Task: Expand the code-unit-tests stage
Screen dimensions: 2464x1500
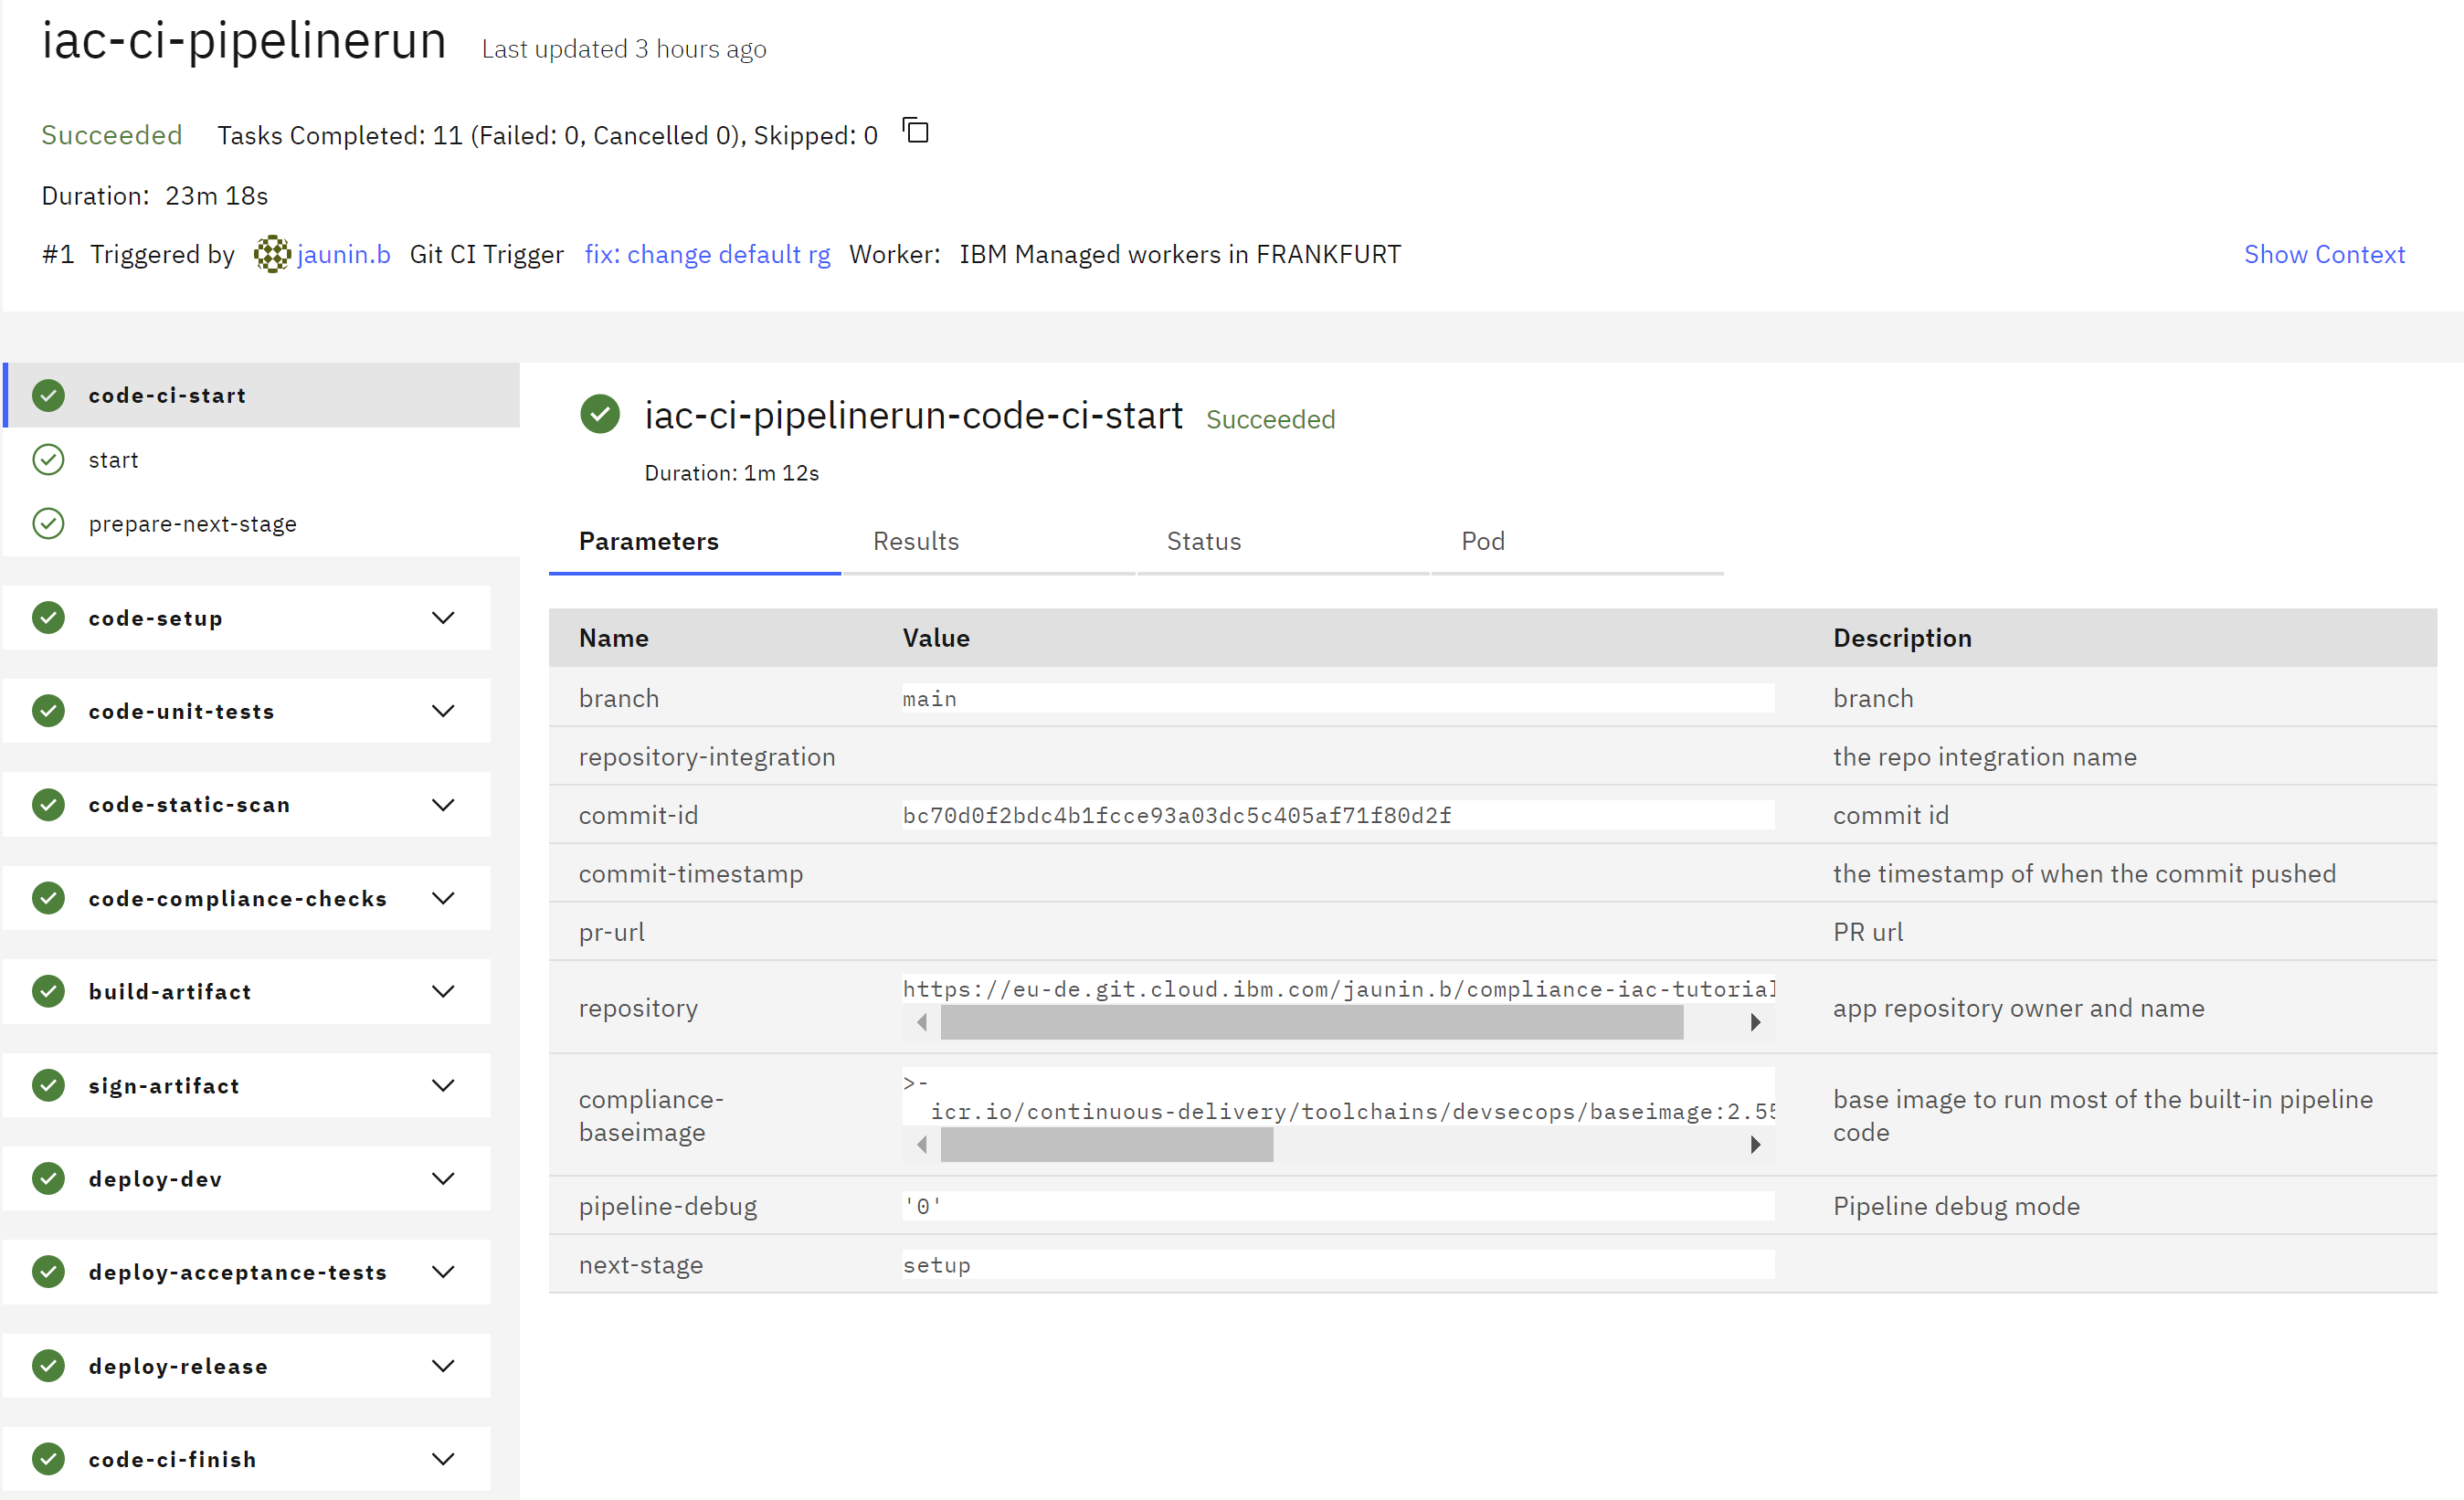Action: (444, 710)
